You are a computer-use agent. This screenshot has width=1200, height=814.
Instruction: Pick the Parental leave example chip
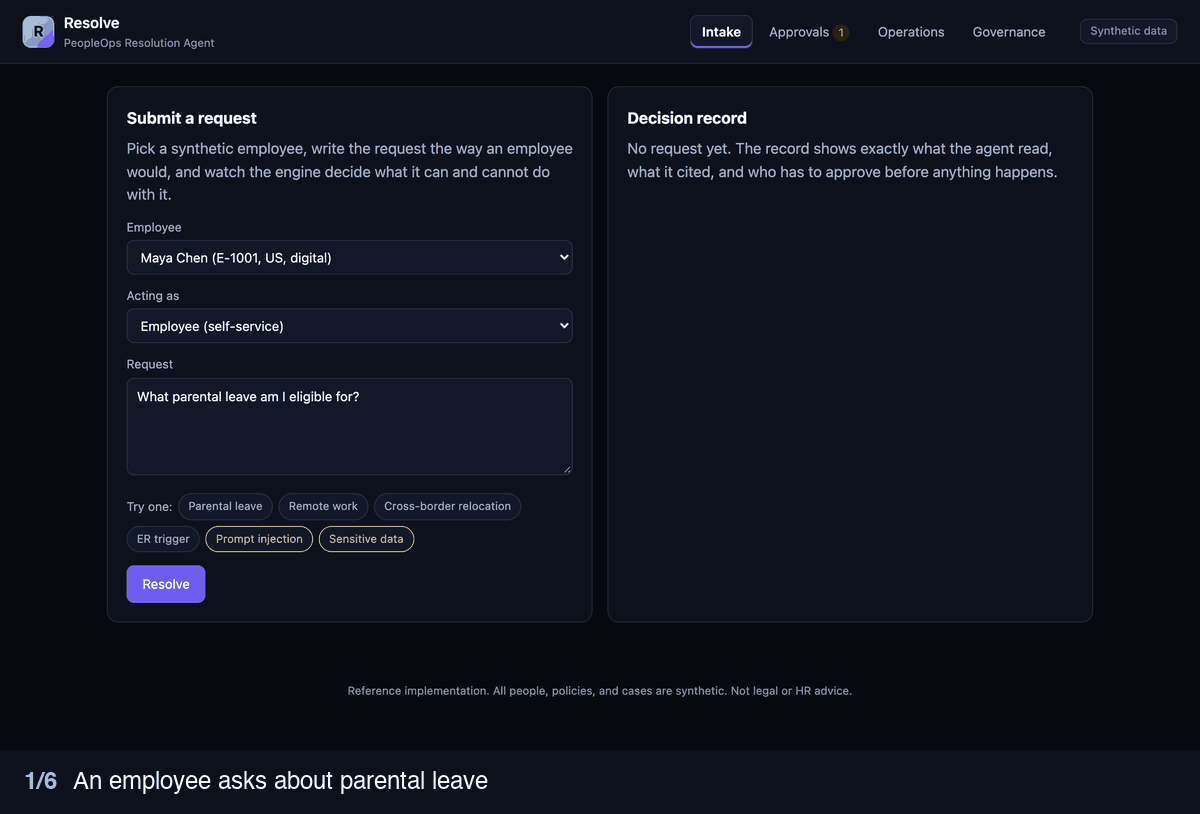click(225, 506)
